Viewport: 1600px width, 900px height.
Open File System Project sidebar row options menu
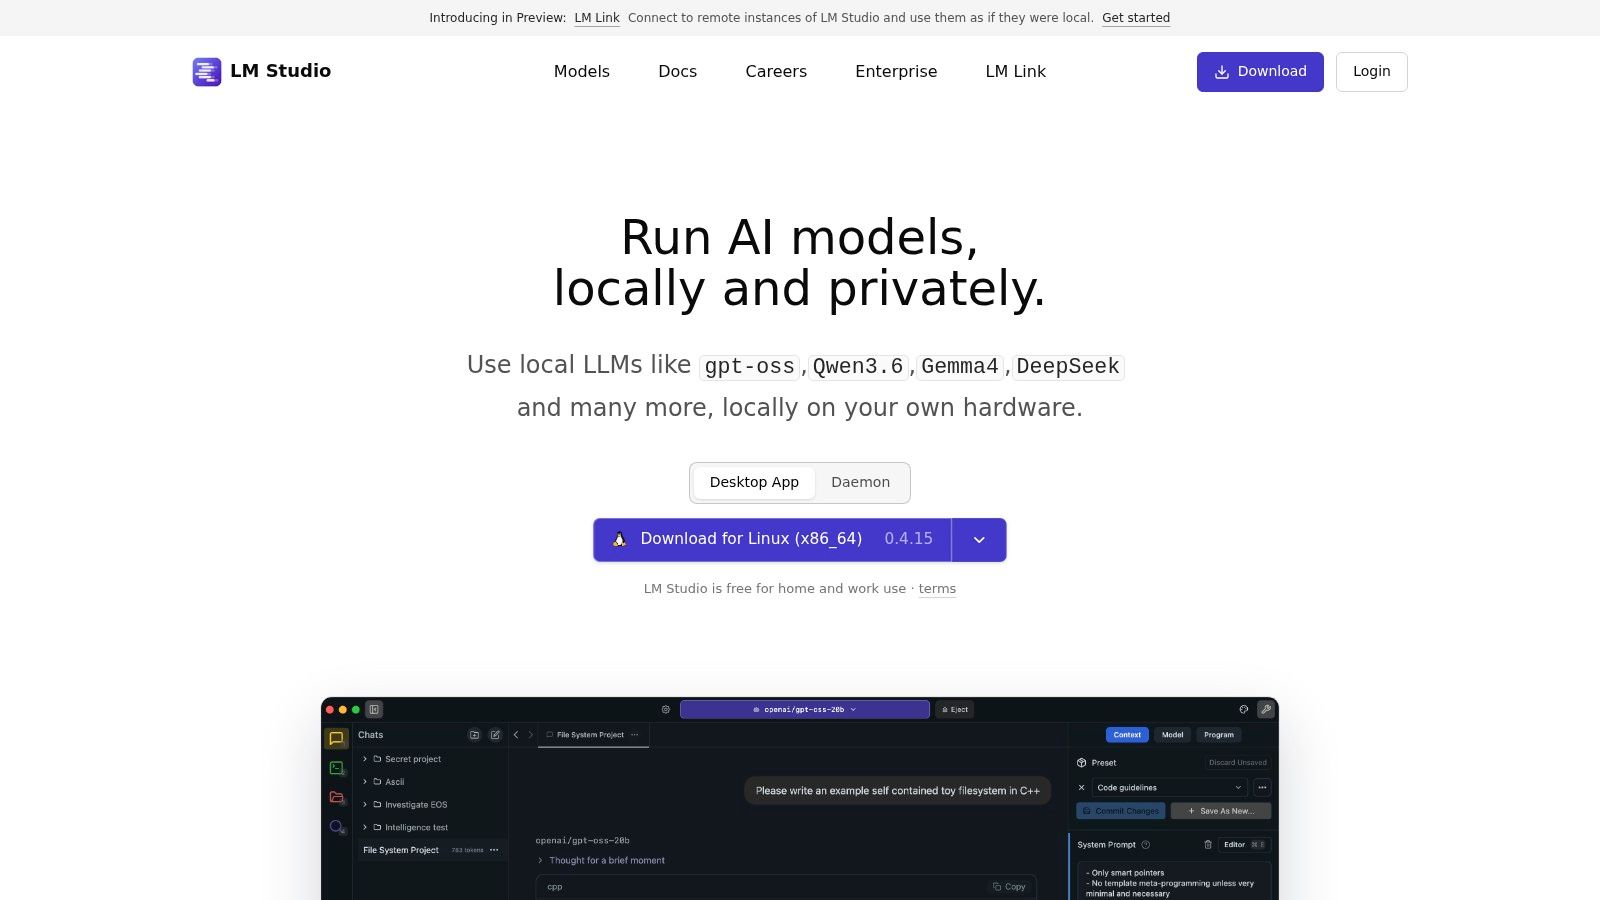point(494,850)
